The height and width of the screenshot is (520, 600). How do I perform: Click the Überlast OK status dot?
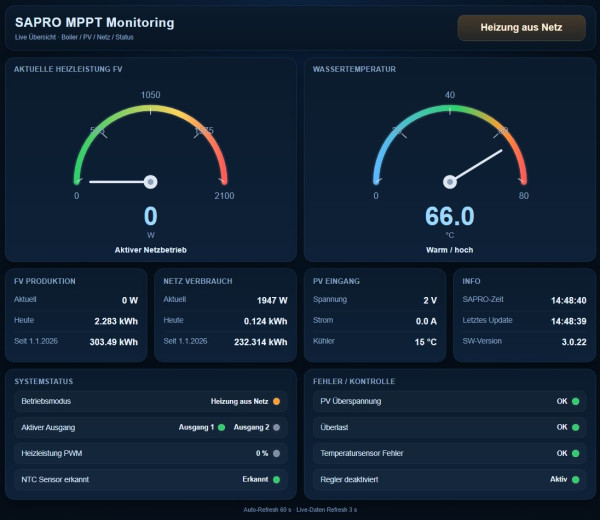tap(576, 427)
